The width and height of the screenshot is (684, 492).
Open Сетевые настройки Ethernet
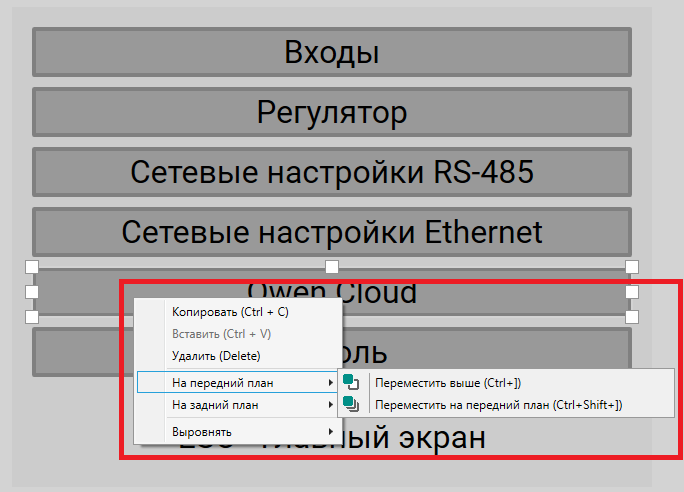(331, 232)
